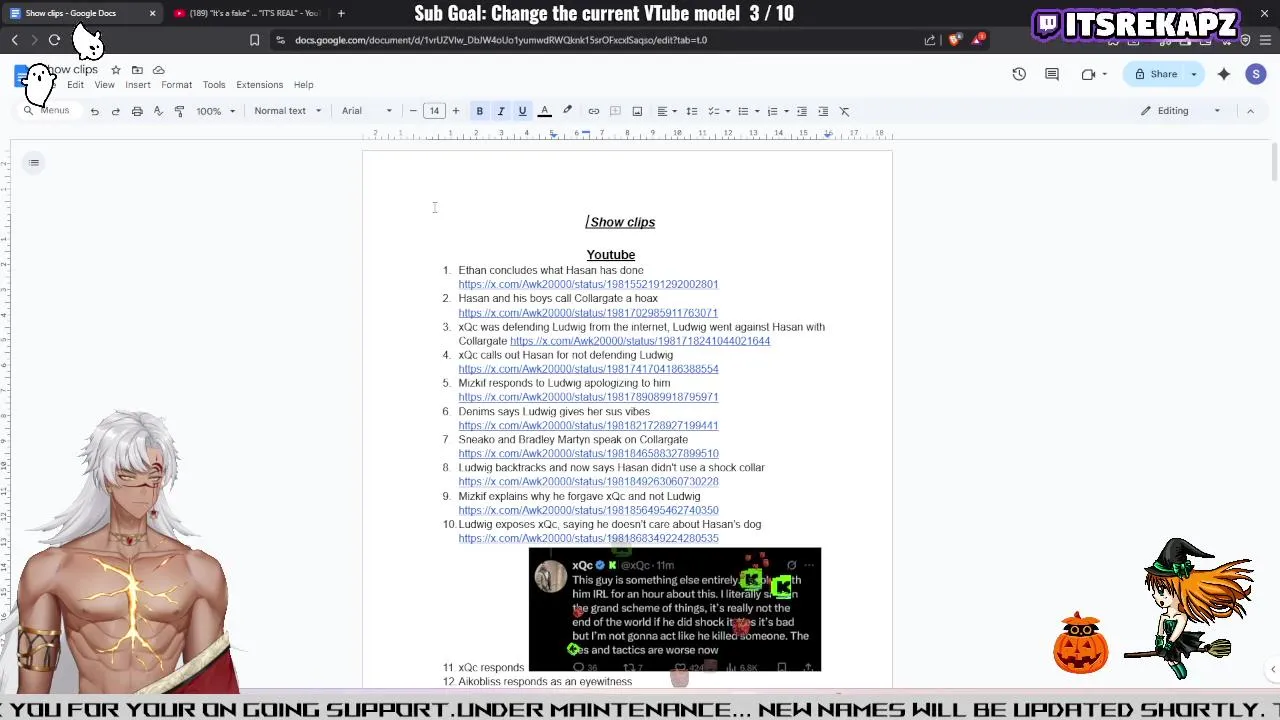Open the Normal text style dropdown

(x=287, y=111)
